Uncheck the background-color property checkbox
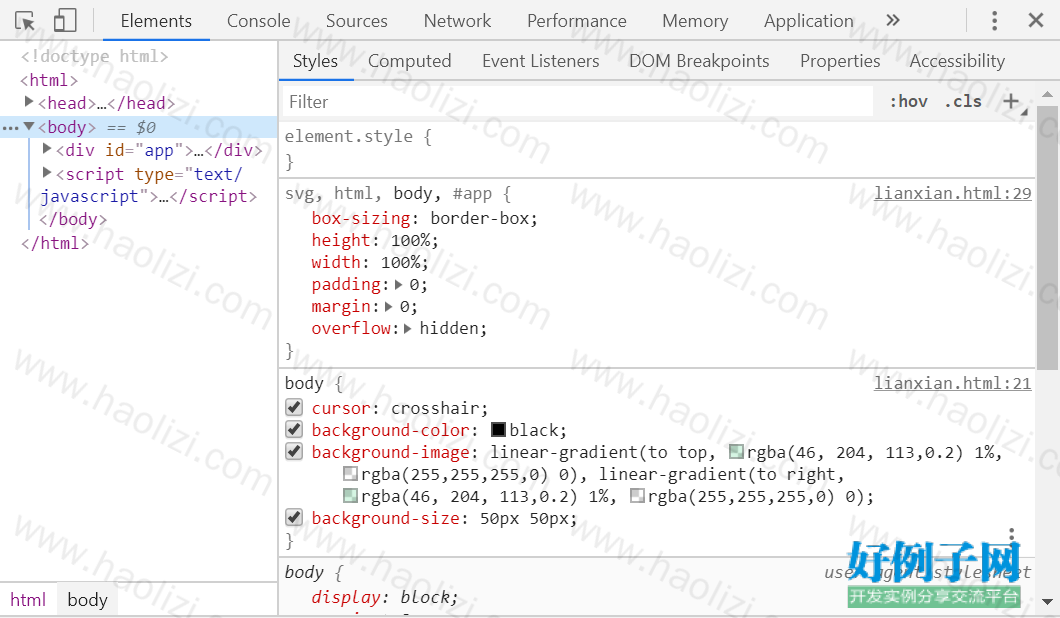The height and width of the screenshot is (618, 1060). (x=294, y=429)
